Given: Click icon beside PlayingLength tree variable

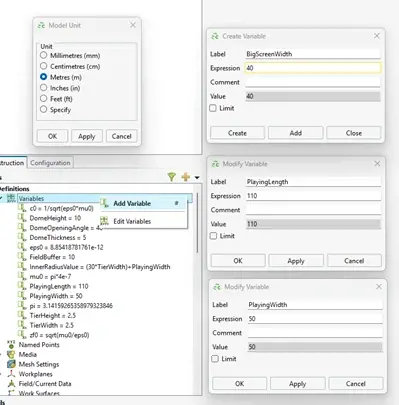Looking at the screenshot, I should (22, 286).
